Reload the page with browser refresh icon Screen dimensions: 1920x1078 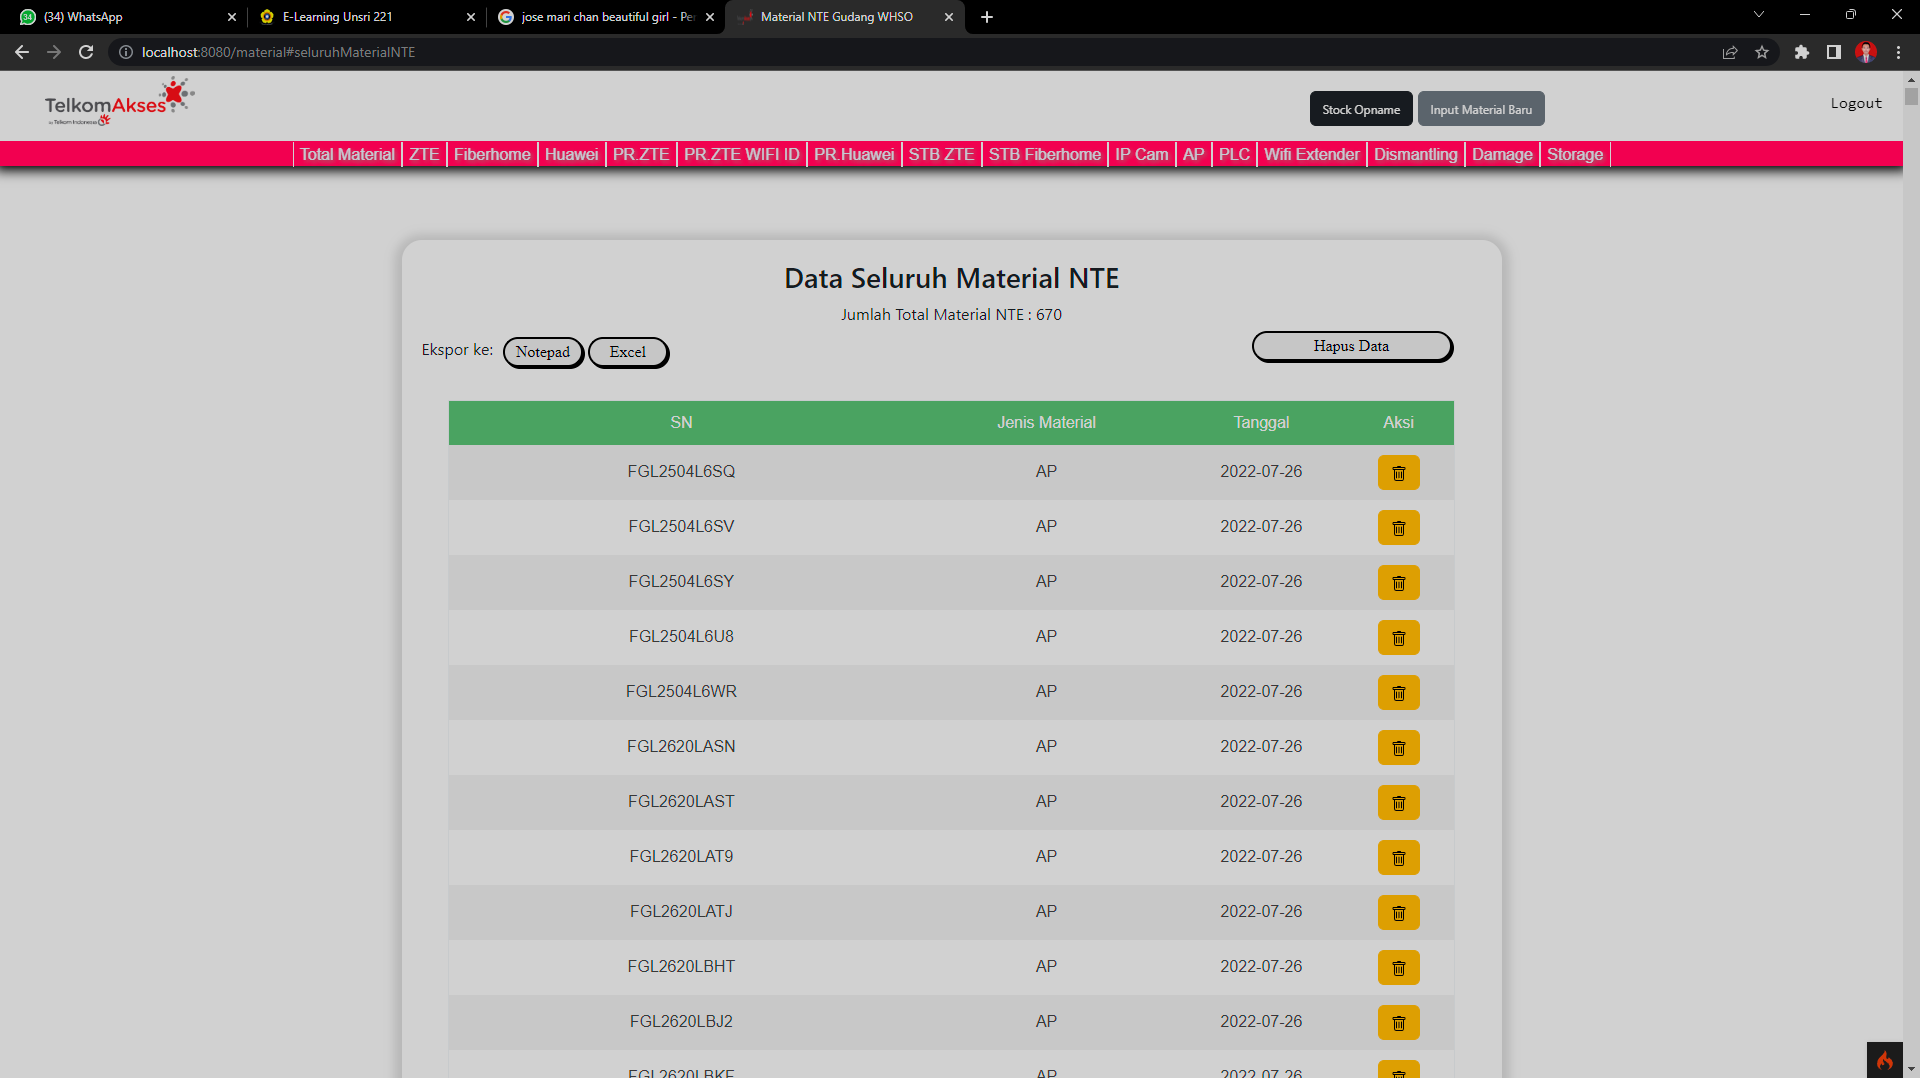86,52
